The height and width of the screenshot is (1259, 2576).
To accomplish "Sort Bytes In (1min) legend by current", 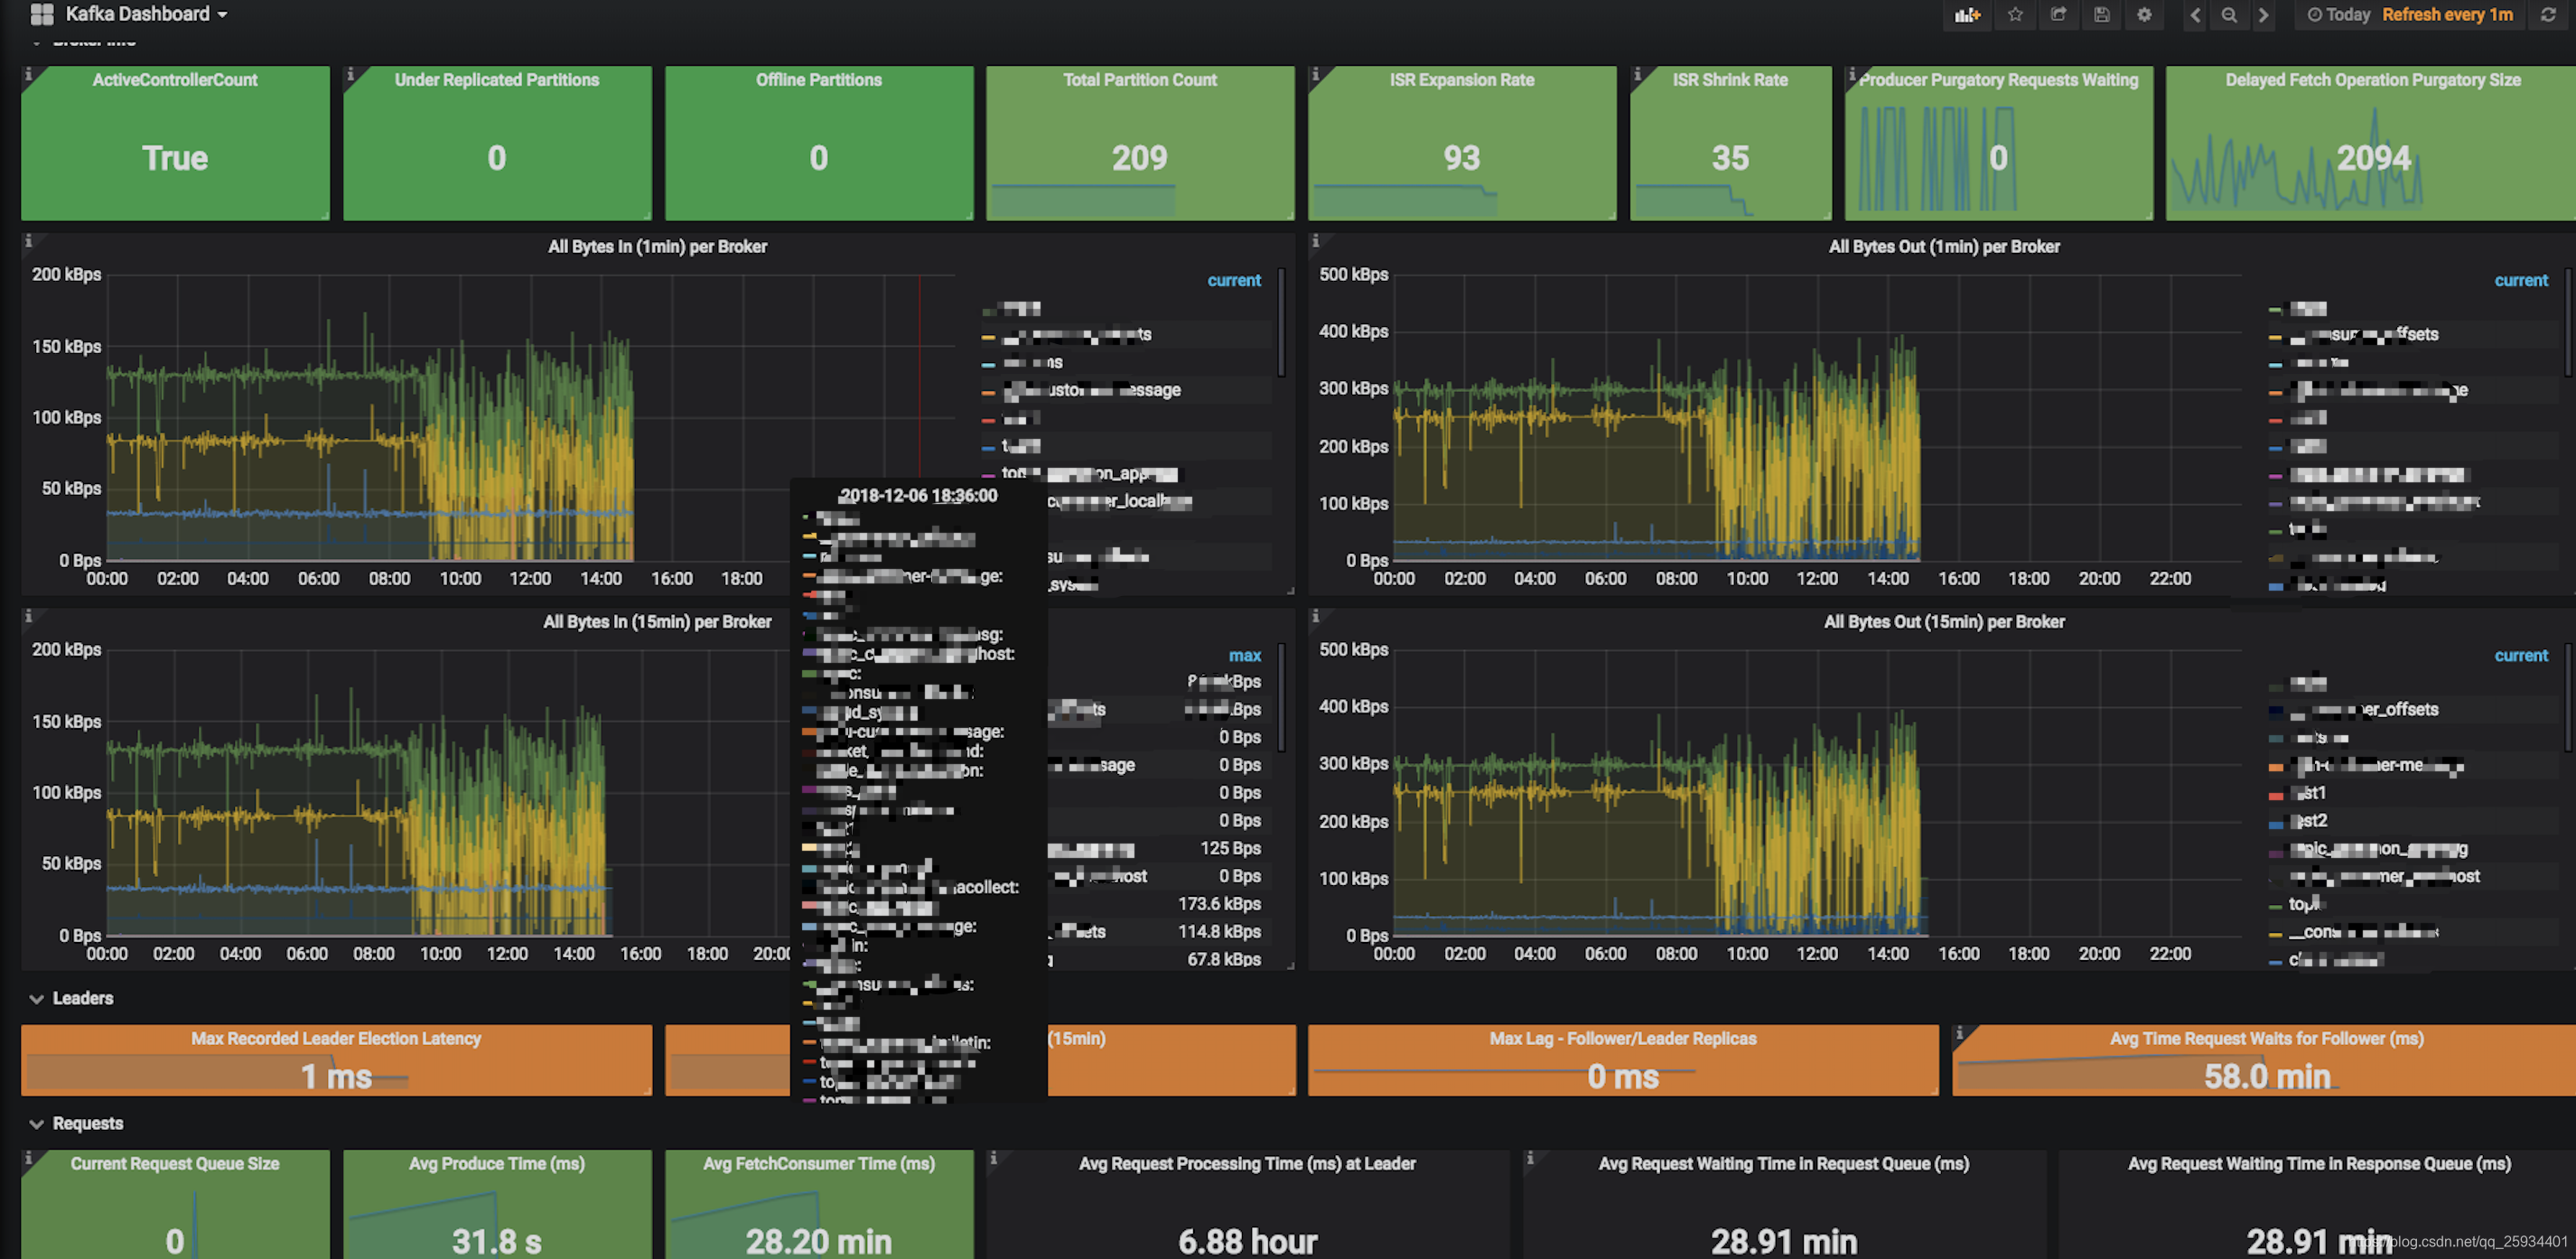I will point(1234,280).
